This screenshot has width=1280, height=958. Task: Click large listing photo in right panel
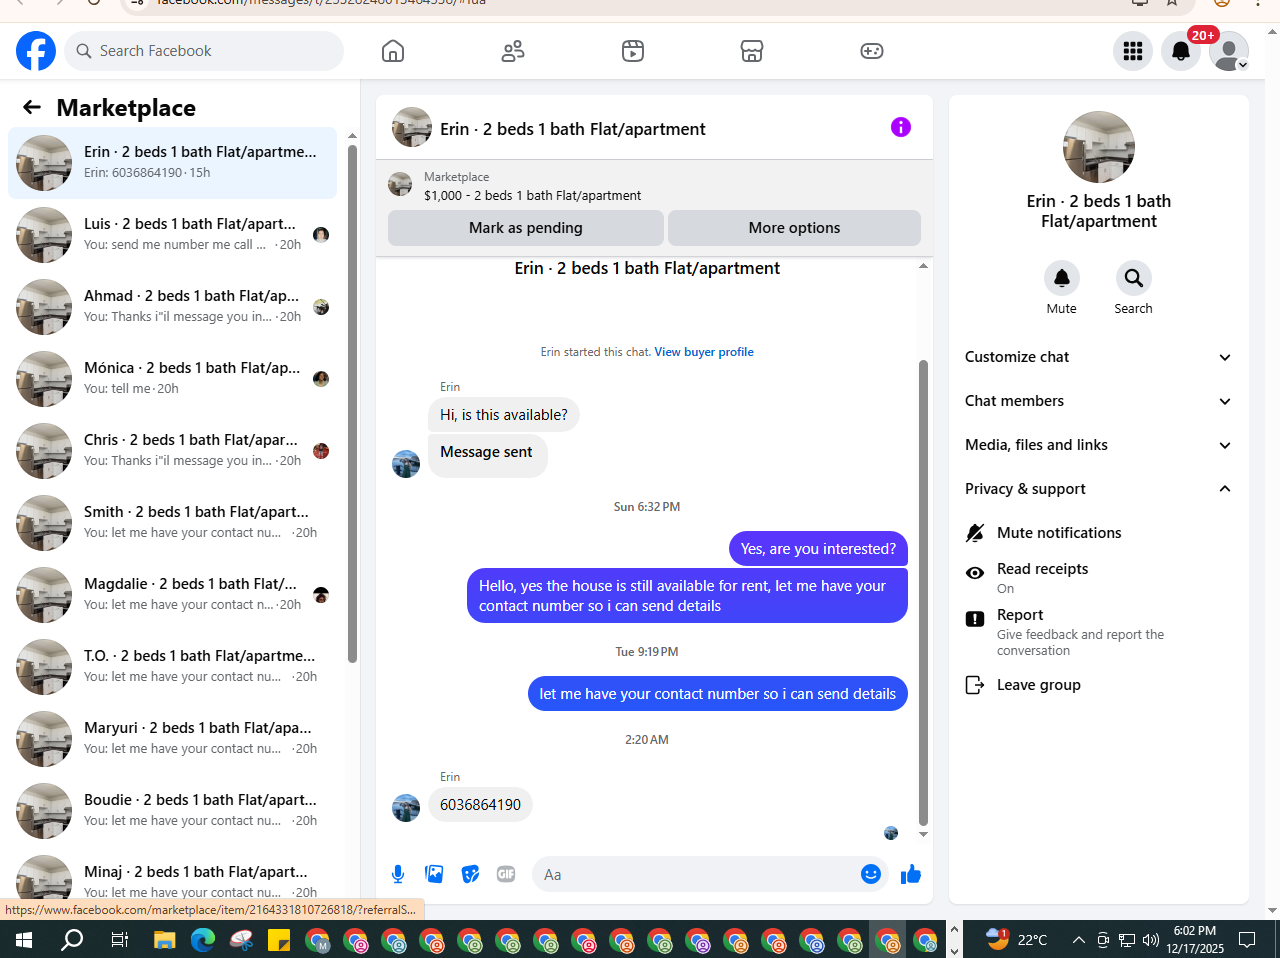point(1099,147)
